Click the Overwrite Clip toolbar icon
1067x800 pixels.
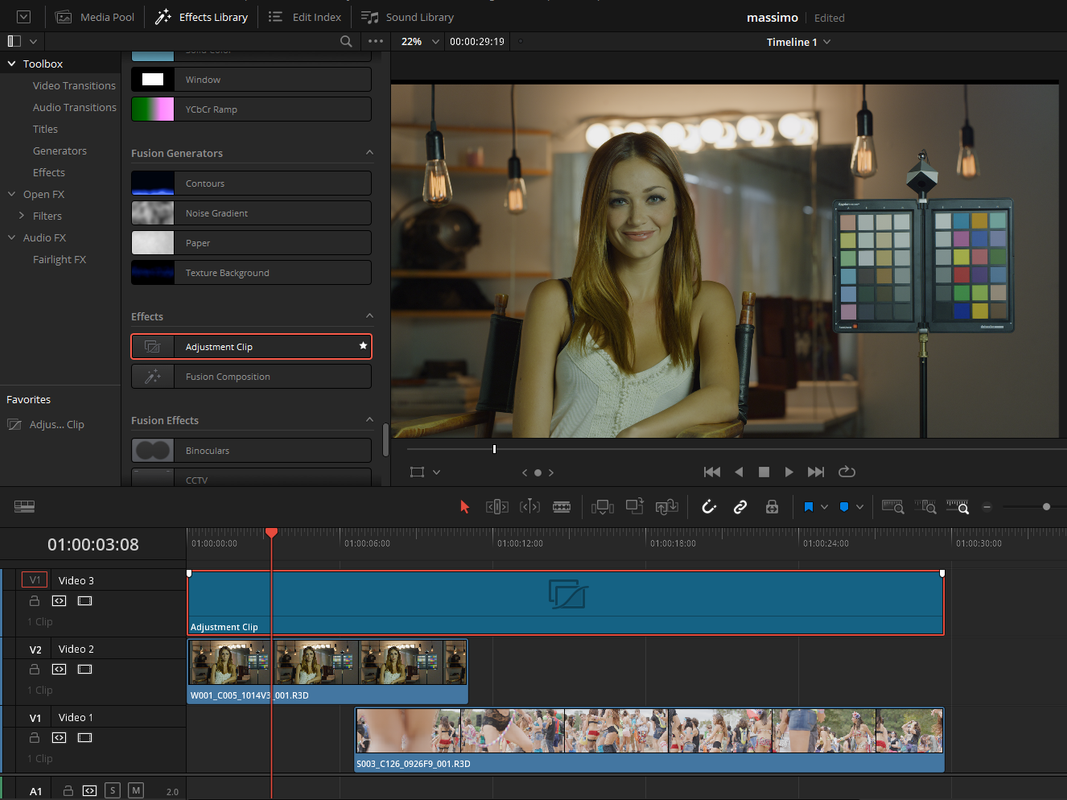point(634,506)
